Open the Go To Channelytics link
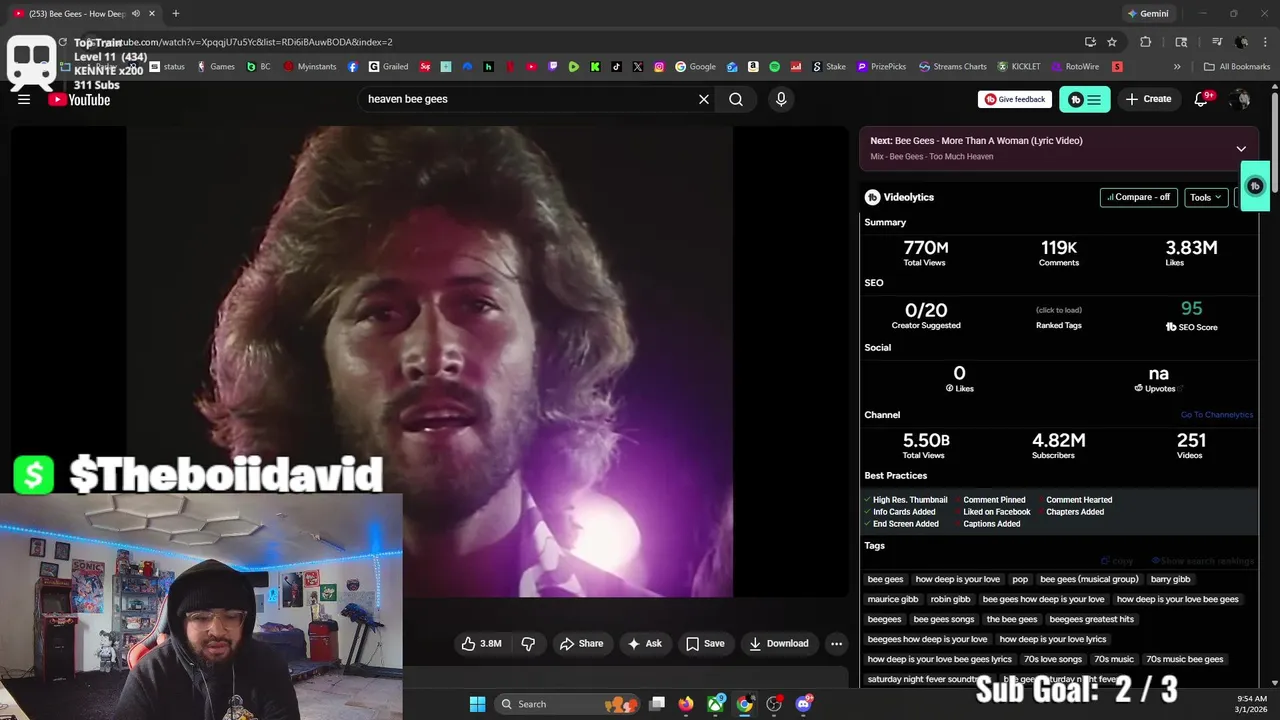This screenshot has height=720, width=1280. tap(1216, 415)
